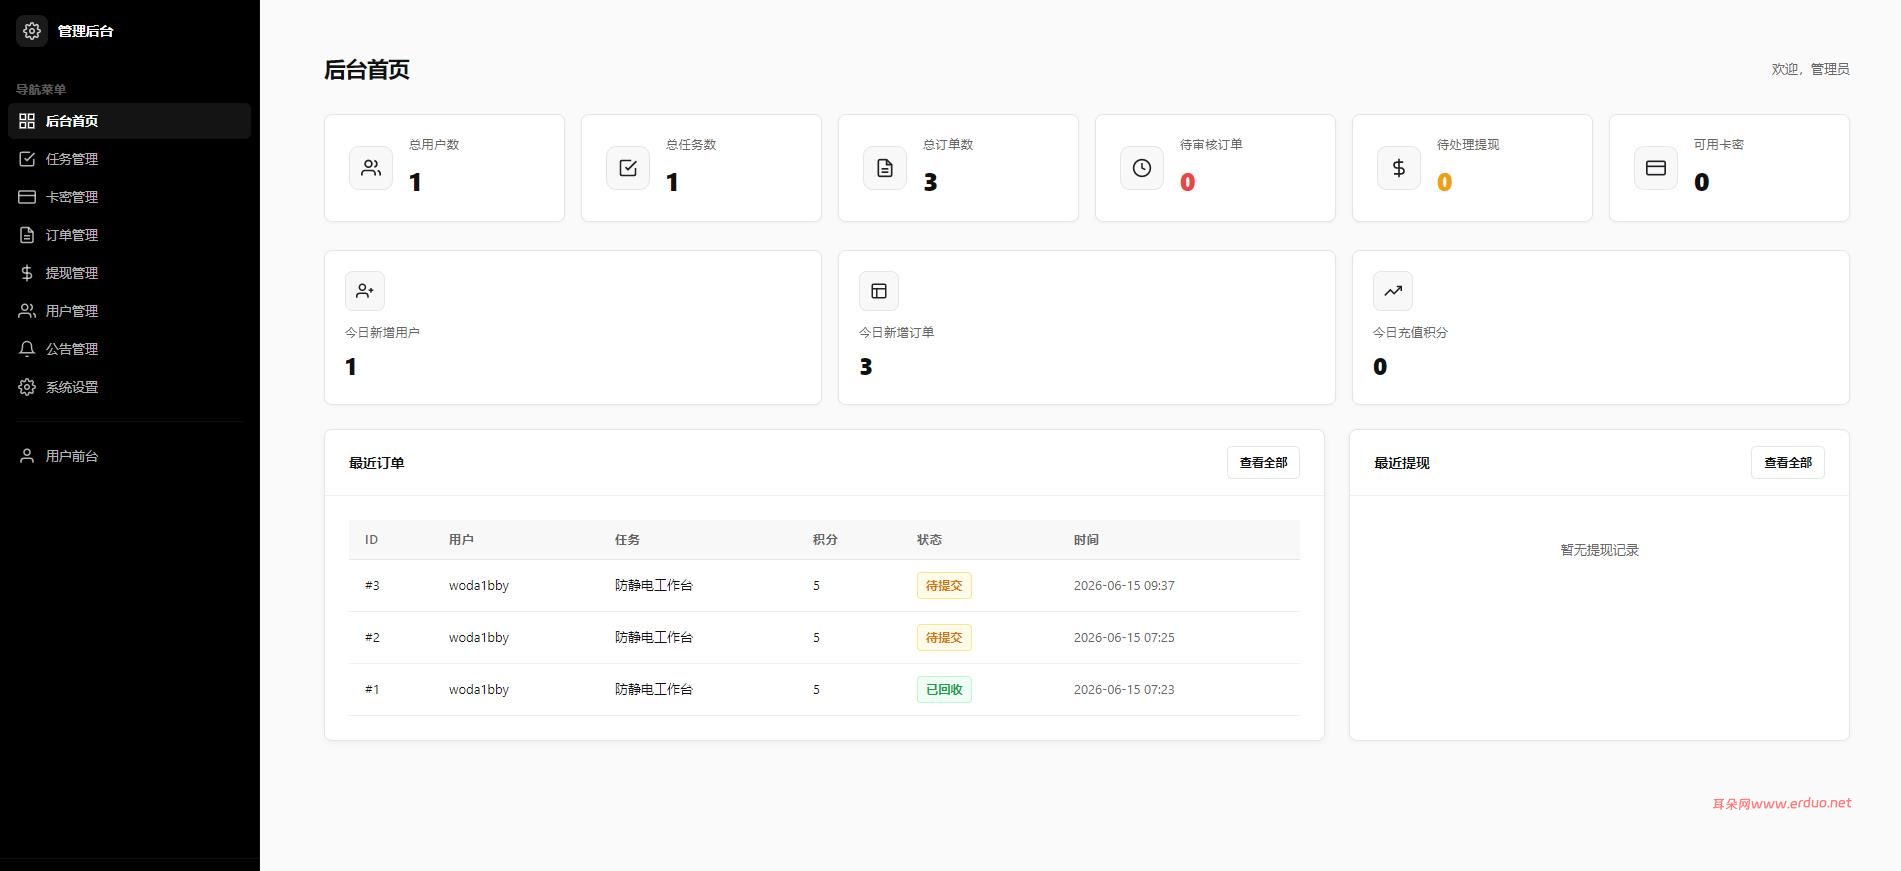Select 提现管理 in the sidebar
This screenshot has height=871, width=1901.
(129, 273)
